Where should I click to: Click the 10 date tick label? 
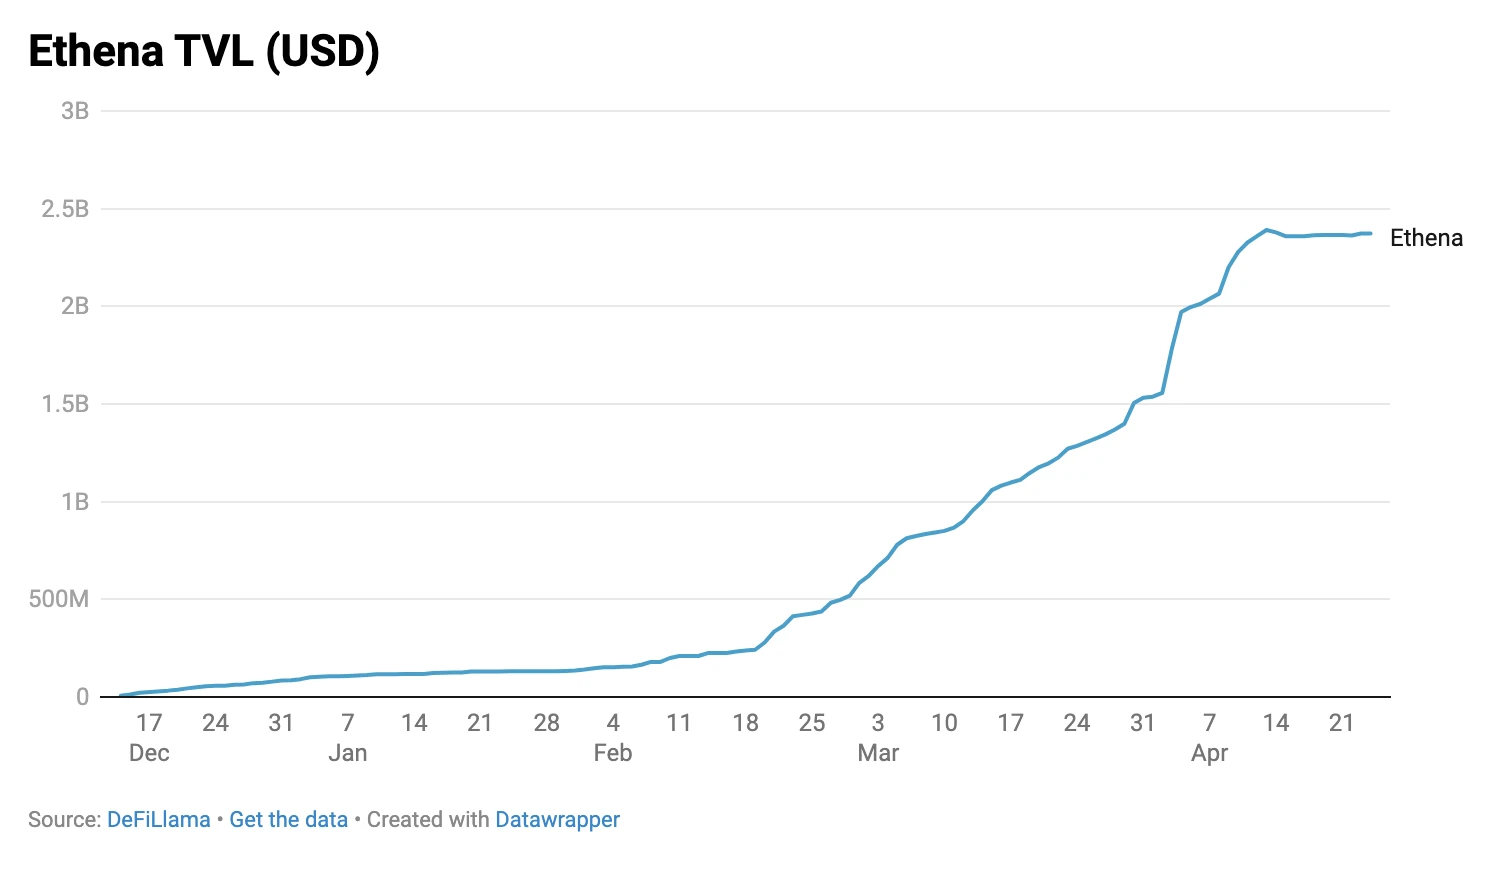click(x=944, y=723)
